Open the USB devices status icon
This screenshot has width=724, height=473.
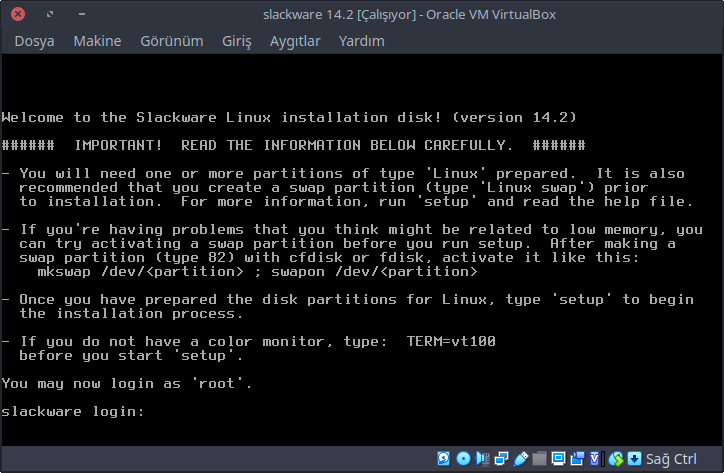click(x=520, y=459)
